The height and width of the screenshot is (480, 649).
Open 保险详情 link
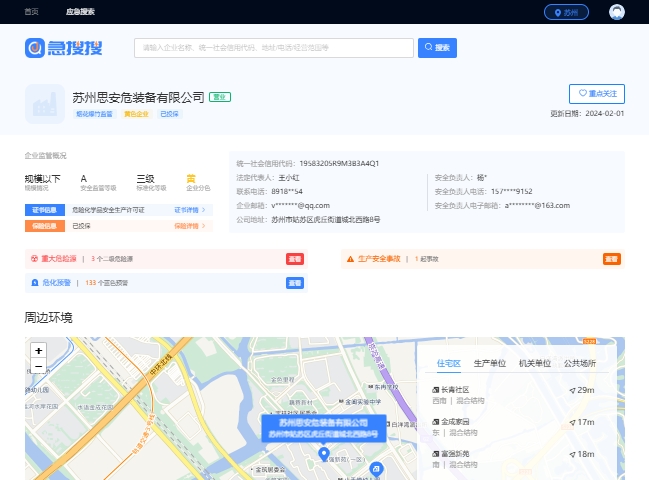pos(186,226)
